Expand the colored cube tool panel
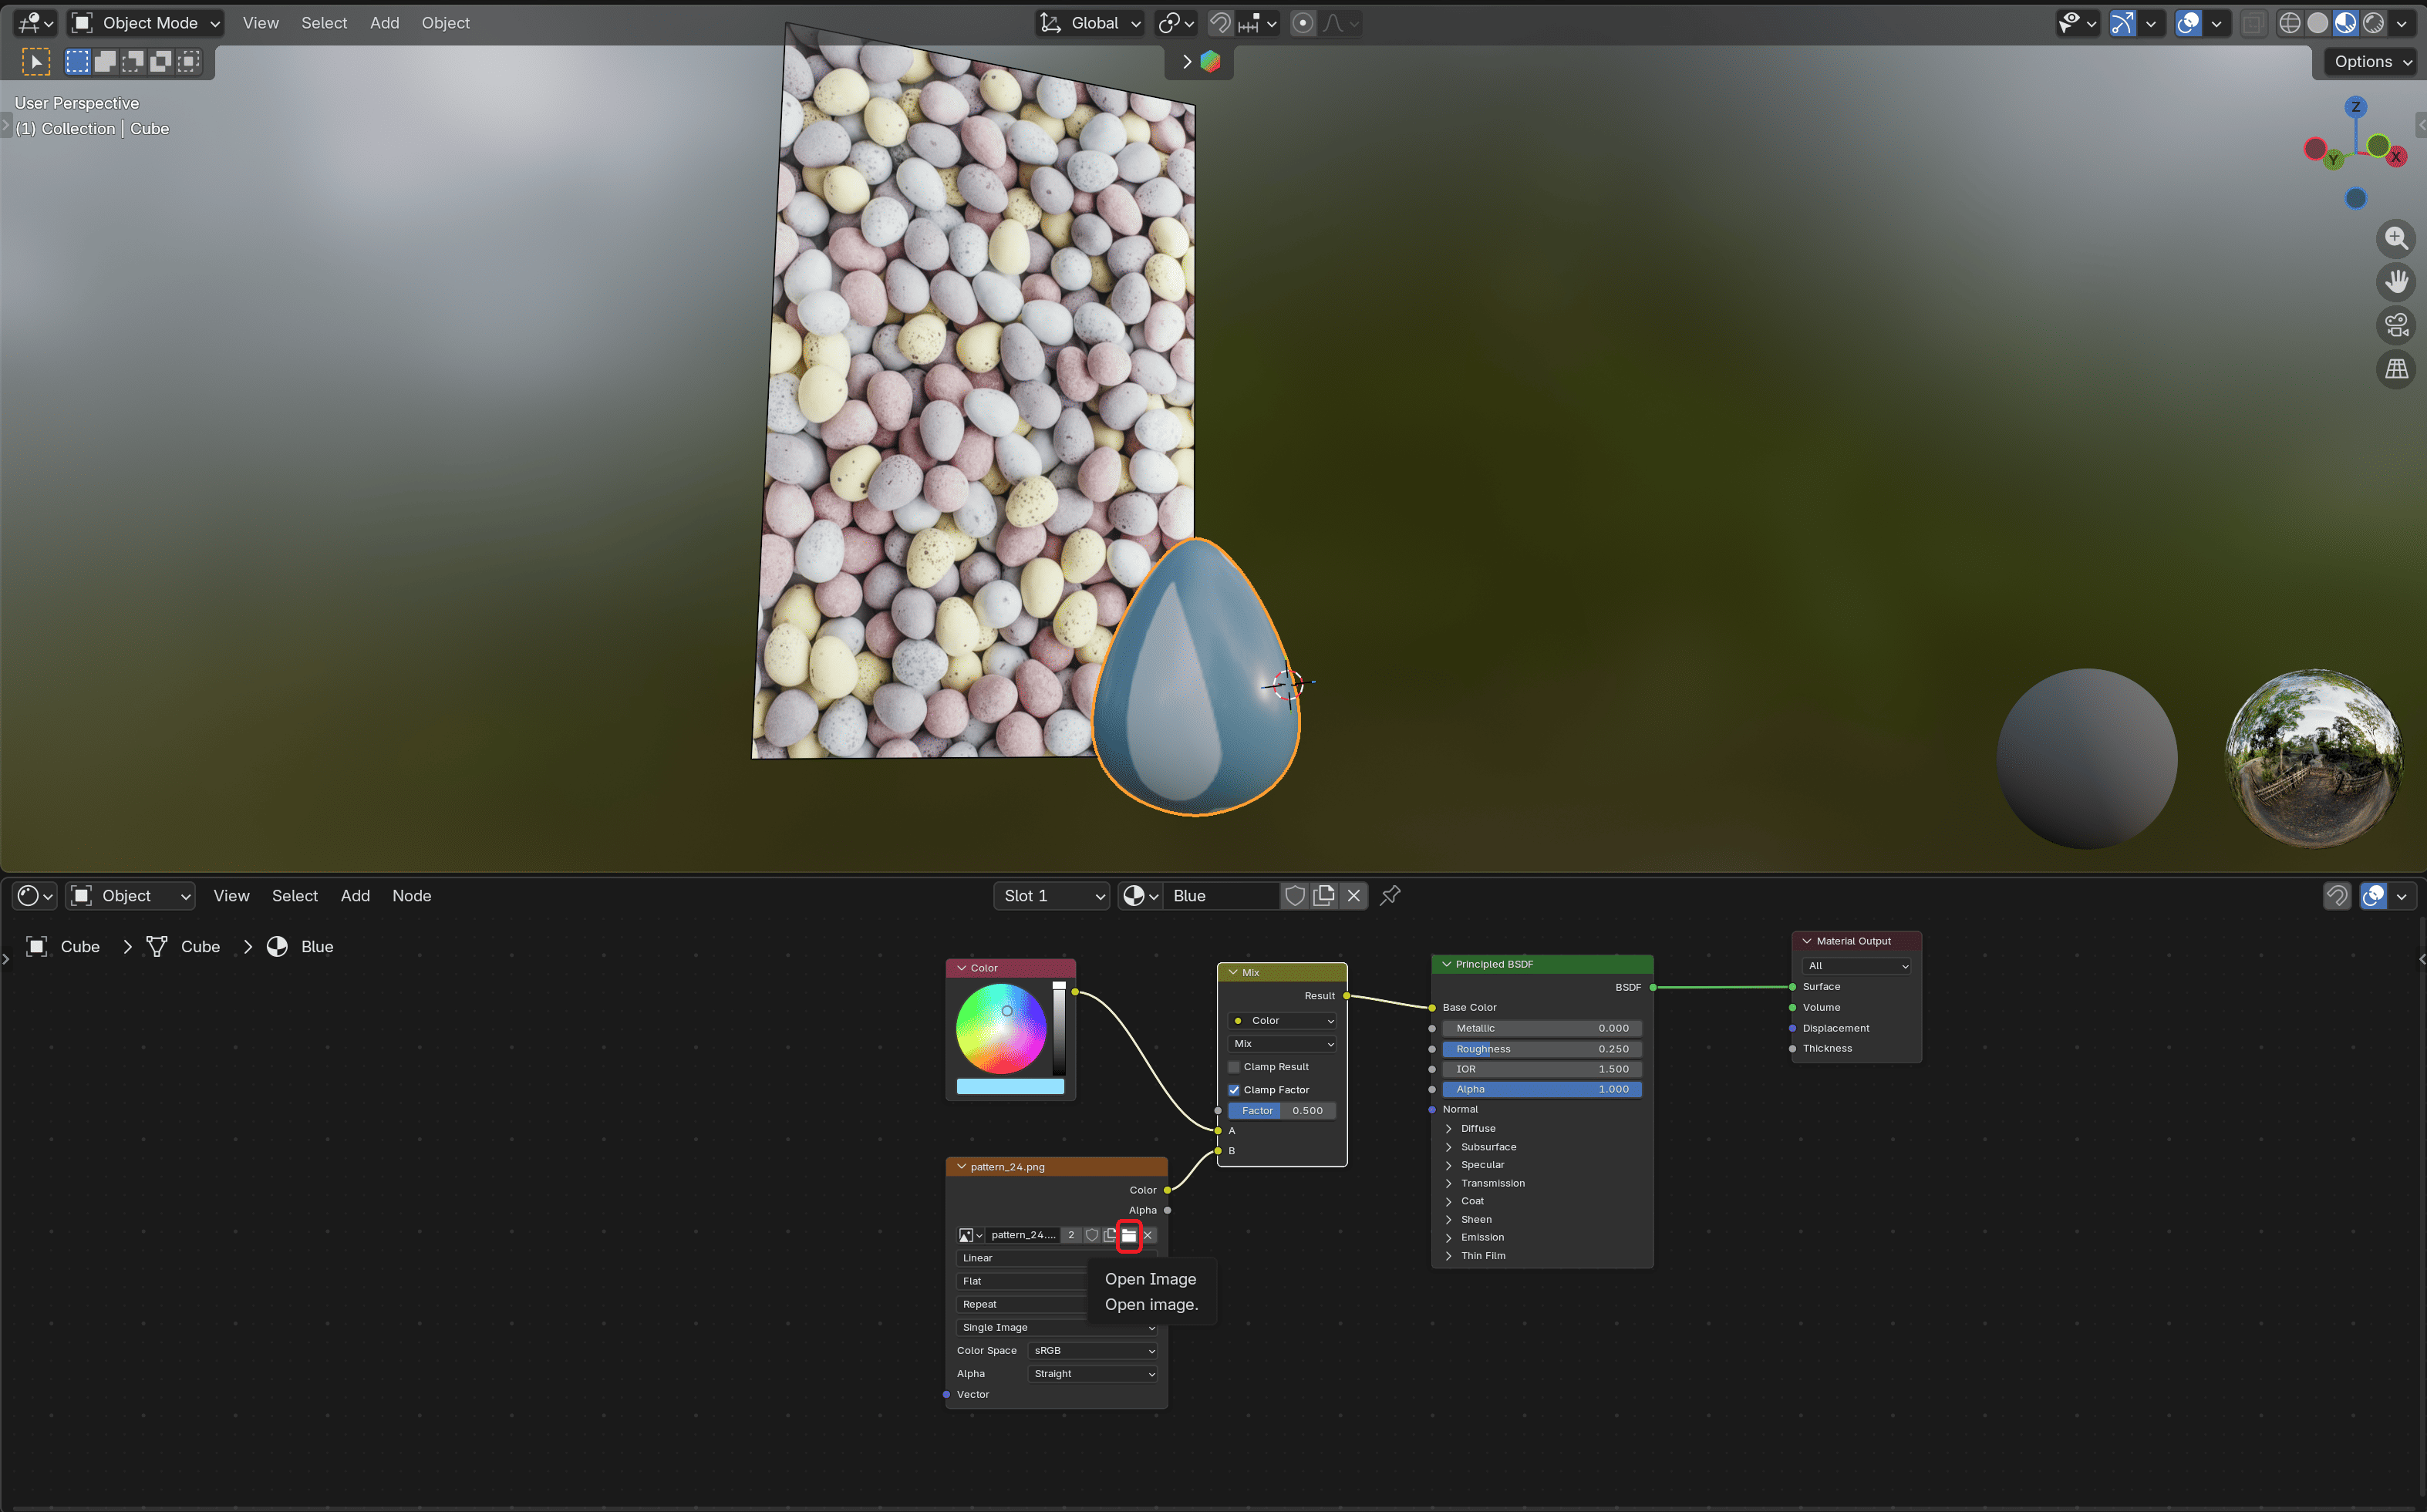Viewport: 2427px width, 1512px height. click(x=1200, y=62)
